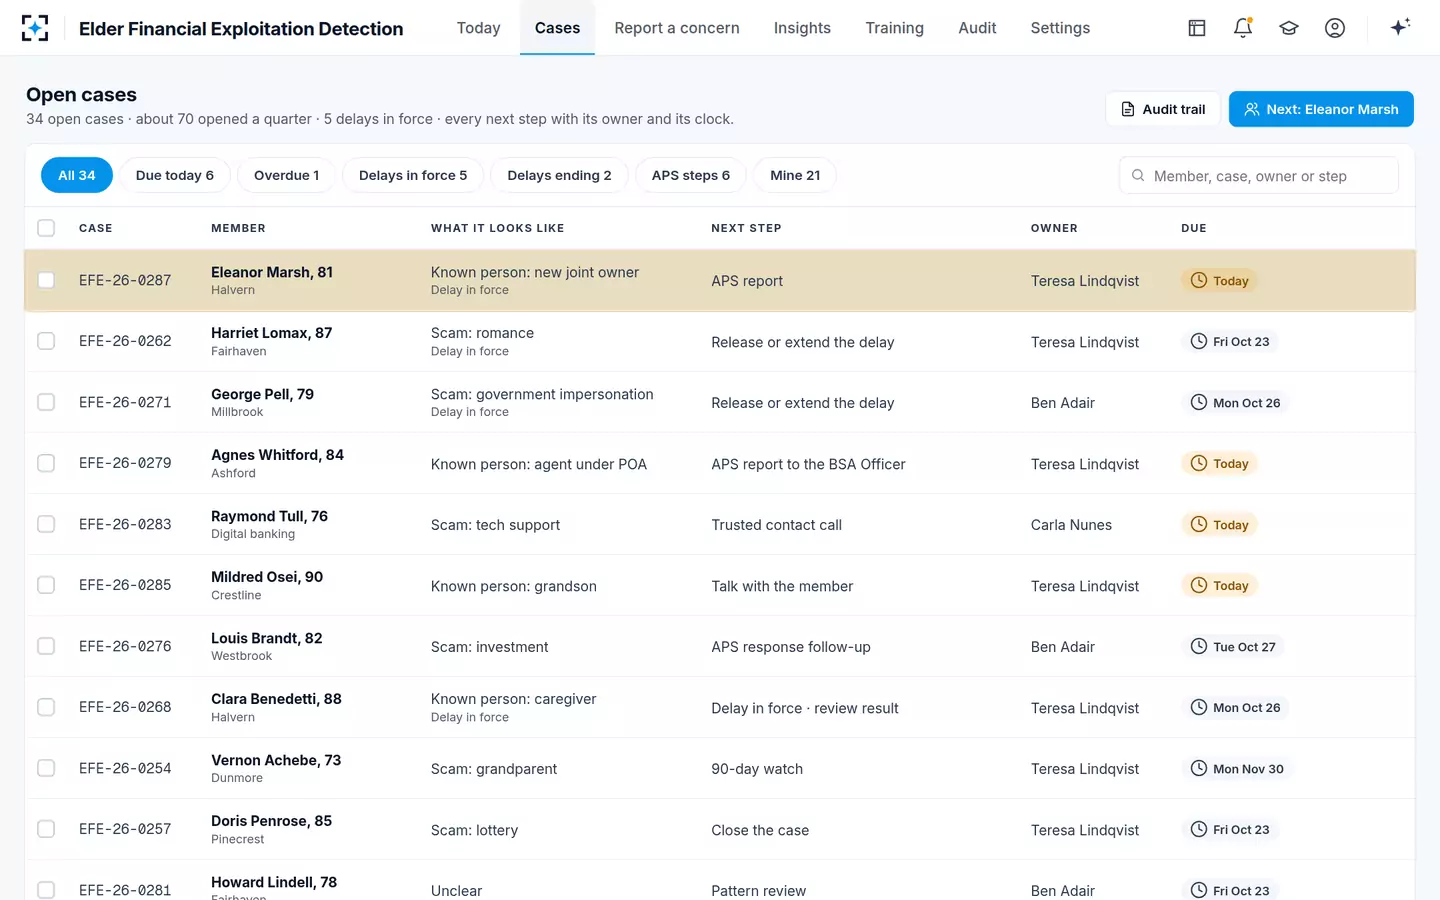Open notifications bell
The image size is (1440, 900).
coord(1243,28)
